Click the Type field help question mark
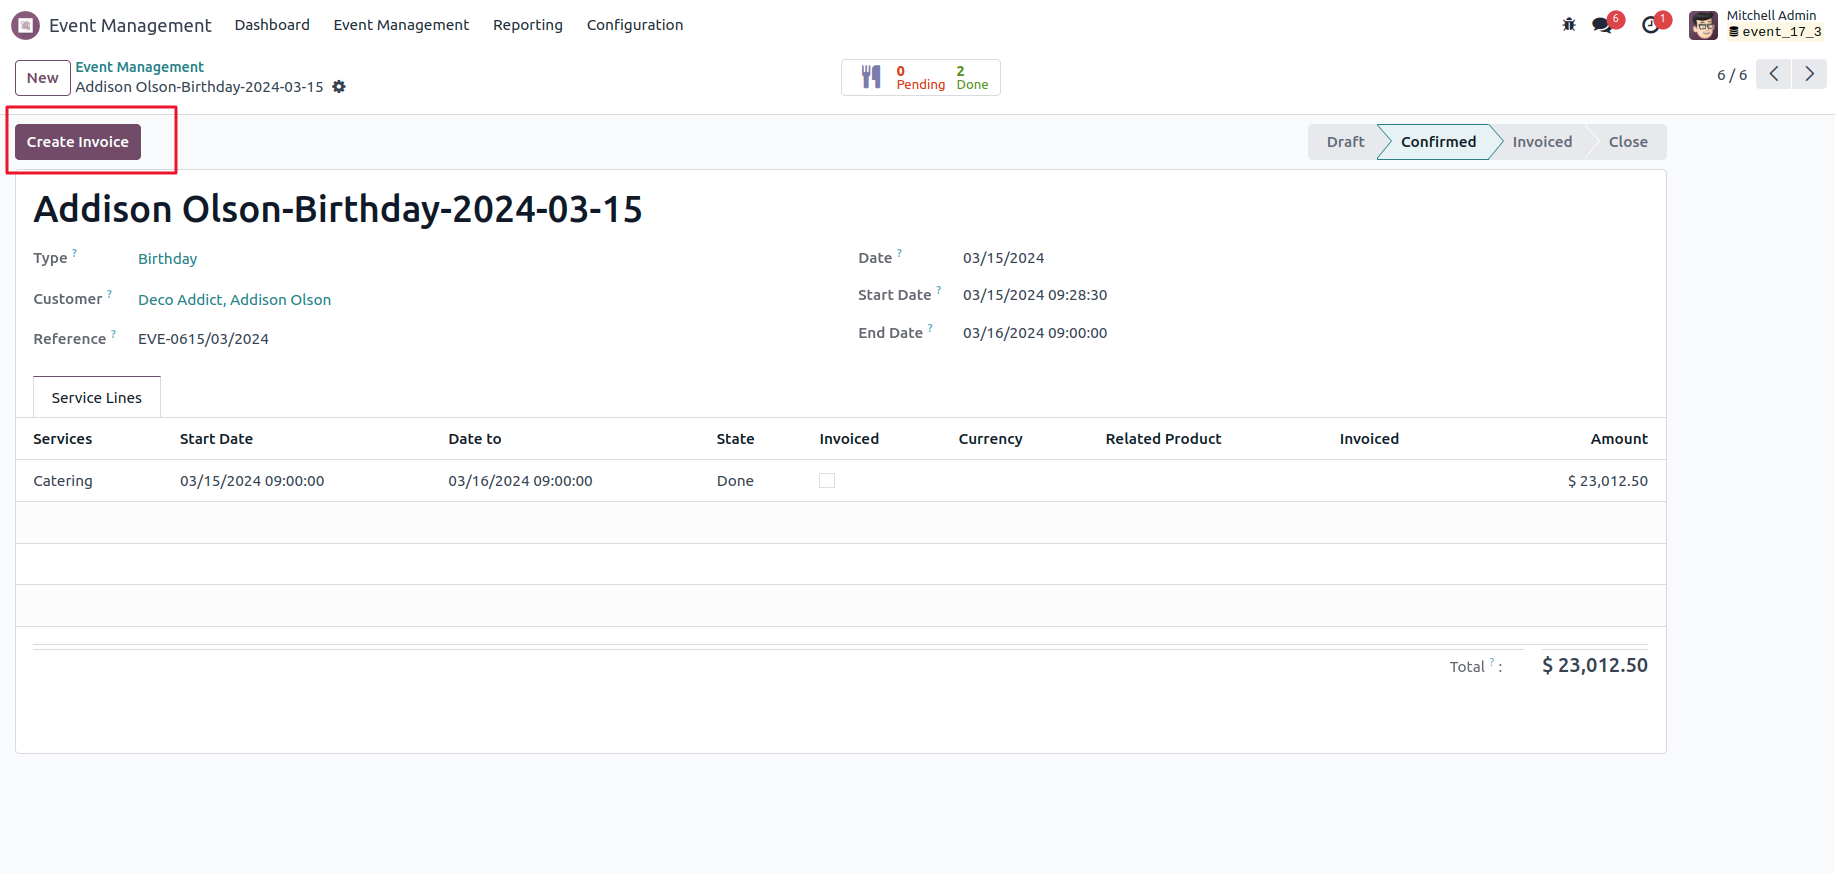This screenshot has height=873, width=1835. tap(75, 253)
